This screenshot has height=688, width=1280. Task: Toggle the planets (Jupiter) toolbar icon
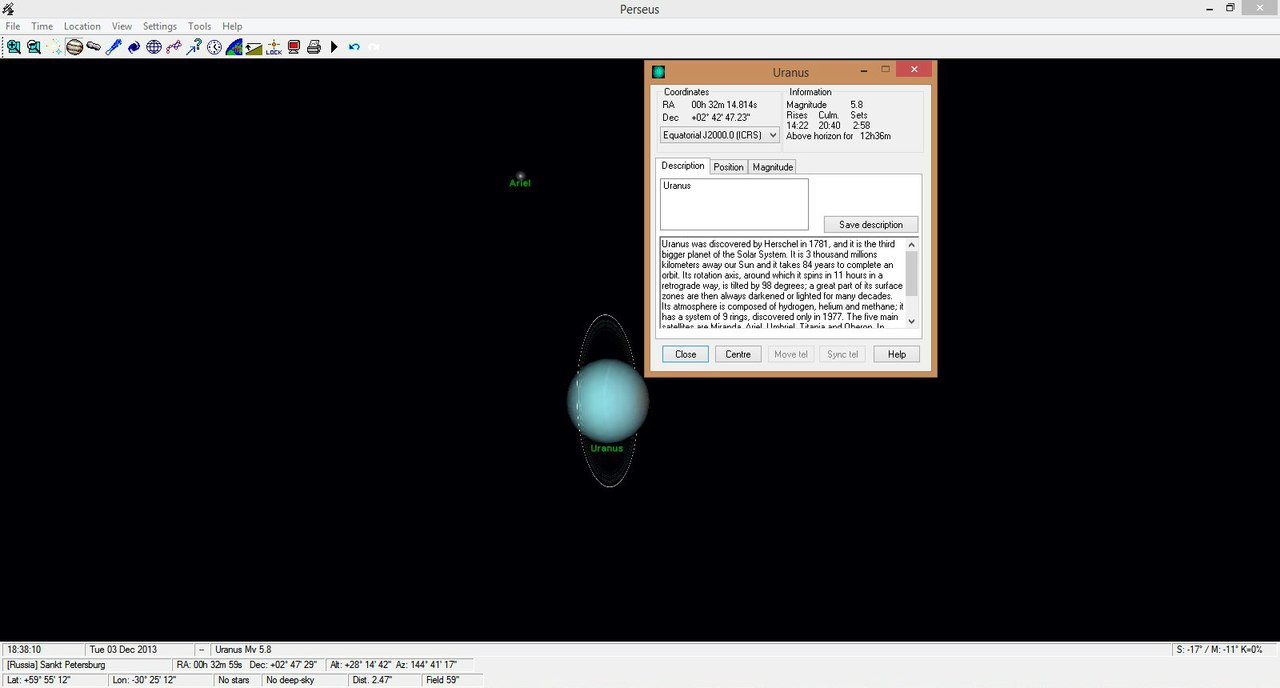[74, 47]
